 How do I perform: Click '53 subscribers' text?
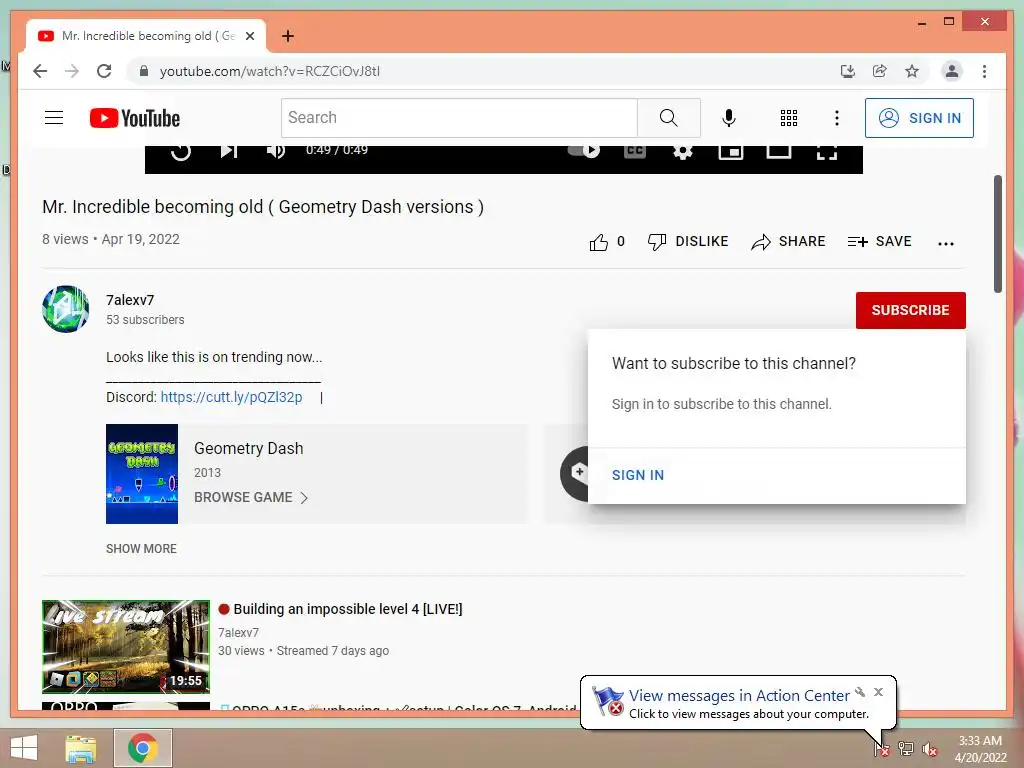(145, 320)
